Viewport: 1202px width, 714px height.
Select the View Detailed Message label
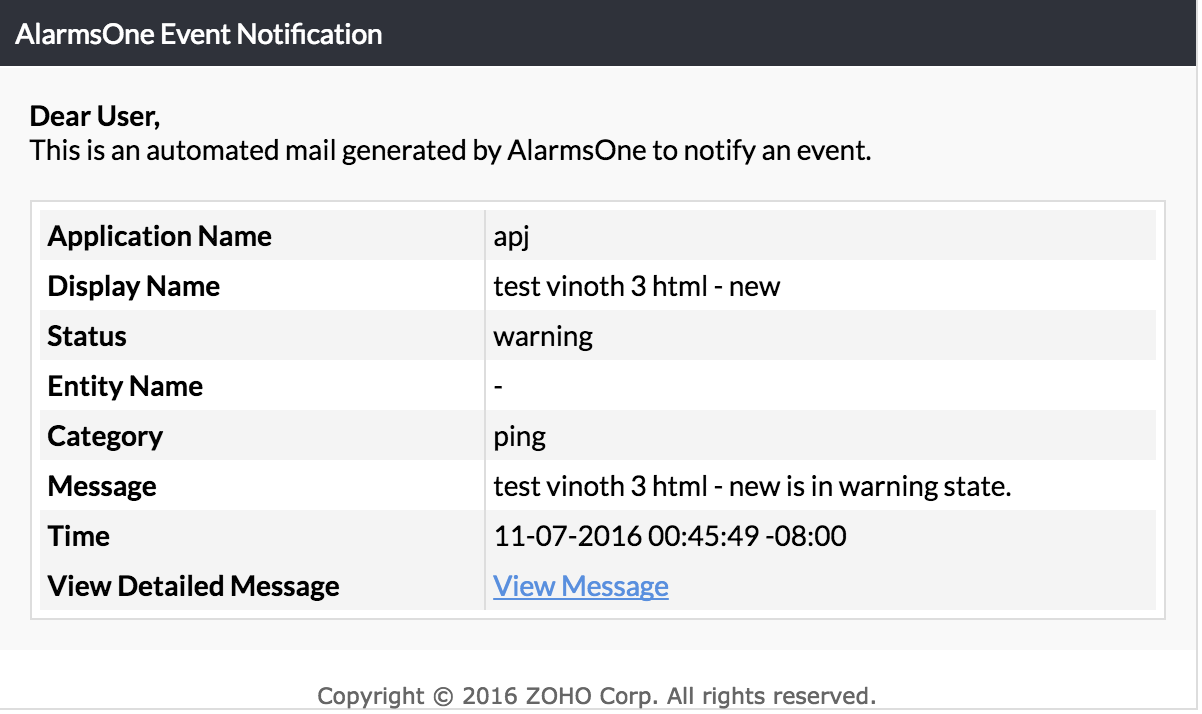coord(194,586)
